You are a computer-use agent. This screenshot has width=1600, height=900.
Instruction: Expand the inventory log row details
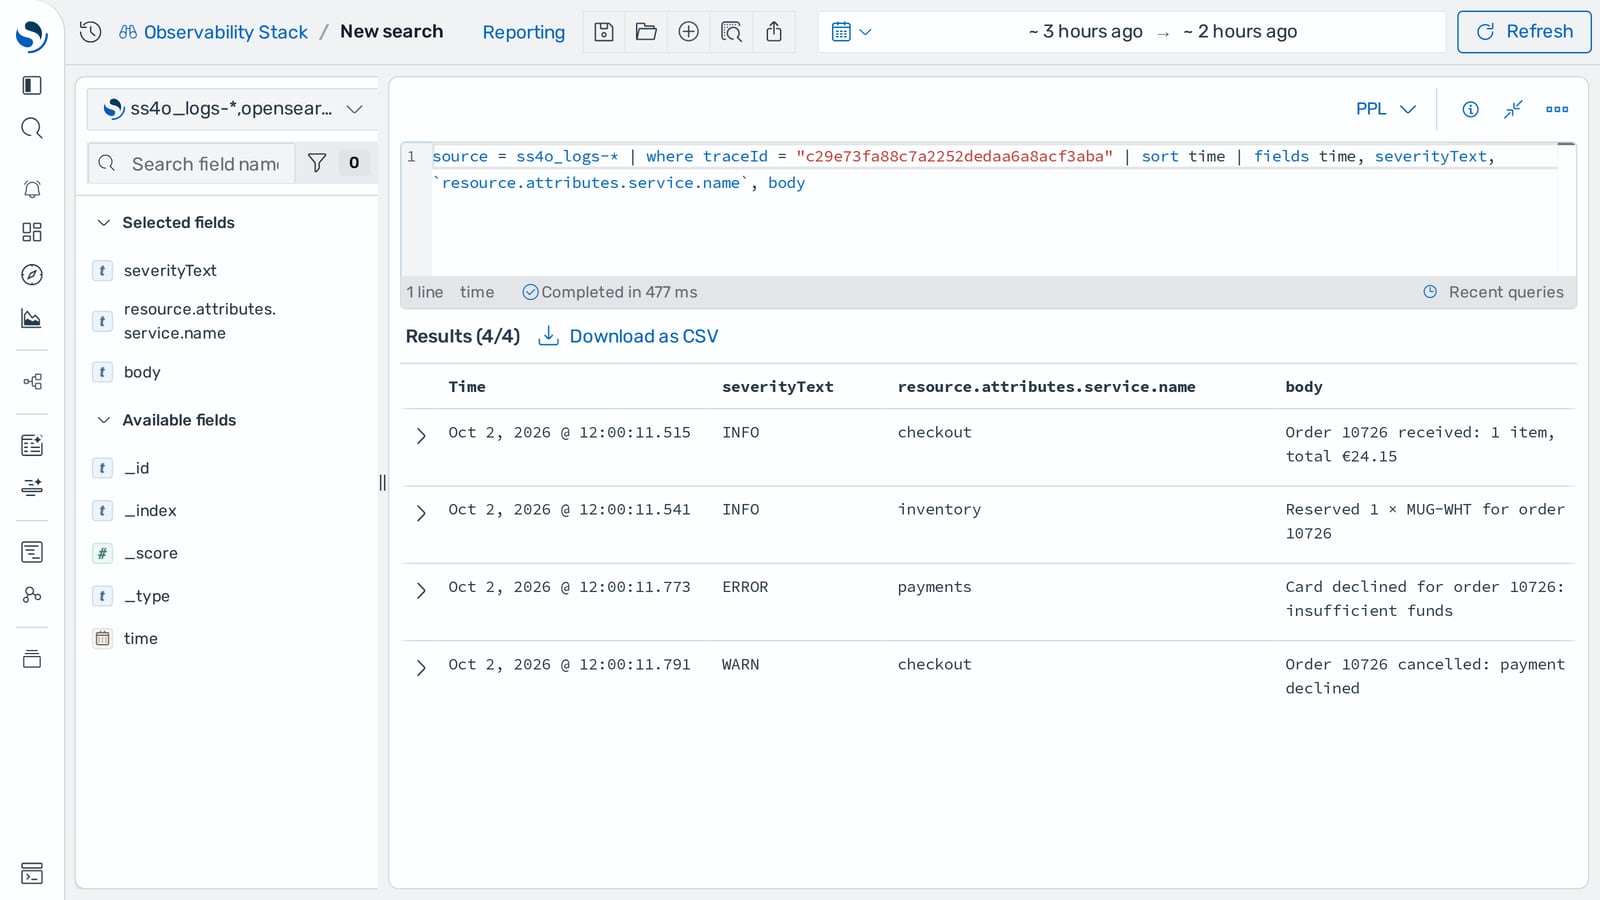[x=421, y=513]
